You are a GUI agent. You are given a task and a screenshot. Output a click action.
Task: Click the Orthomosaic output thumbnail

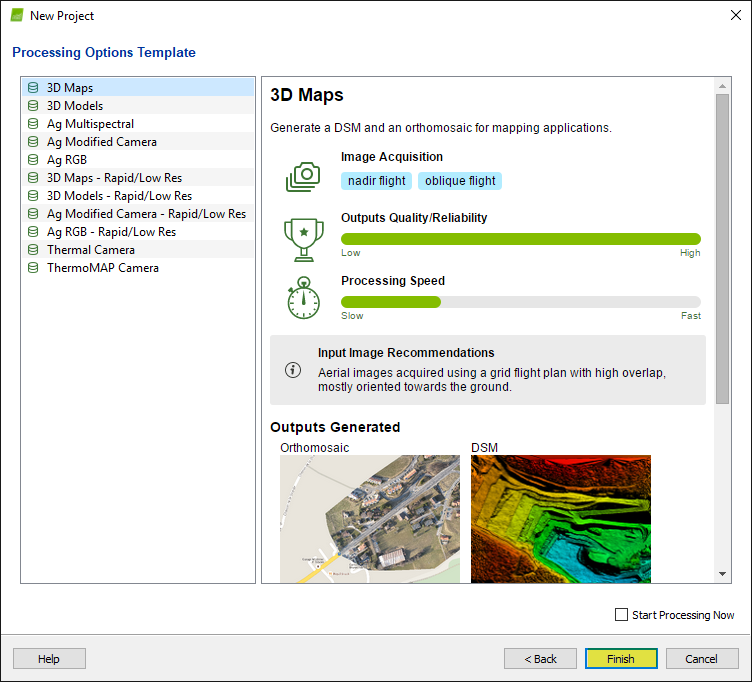(x=370, y=519)
